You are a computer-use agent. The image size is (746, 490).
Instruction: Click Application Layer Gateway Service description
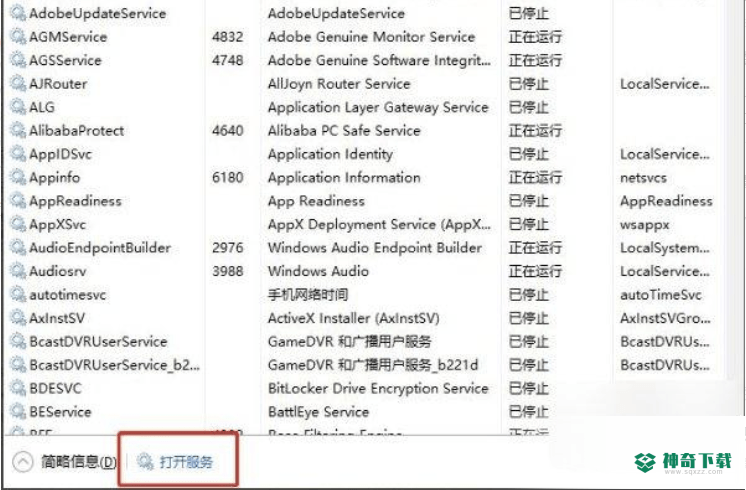378,108
